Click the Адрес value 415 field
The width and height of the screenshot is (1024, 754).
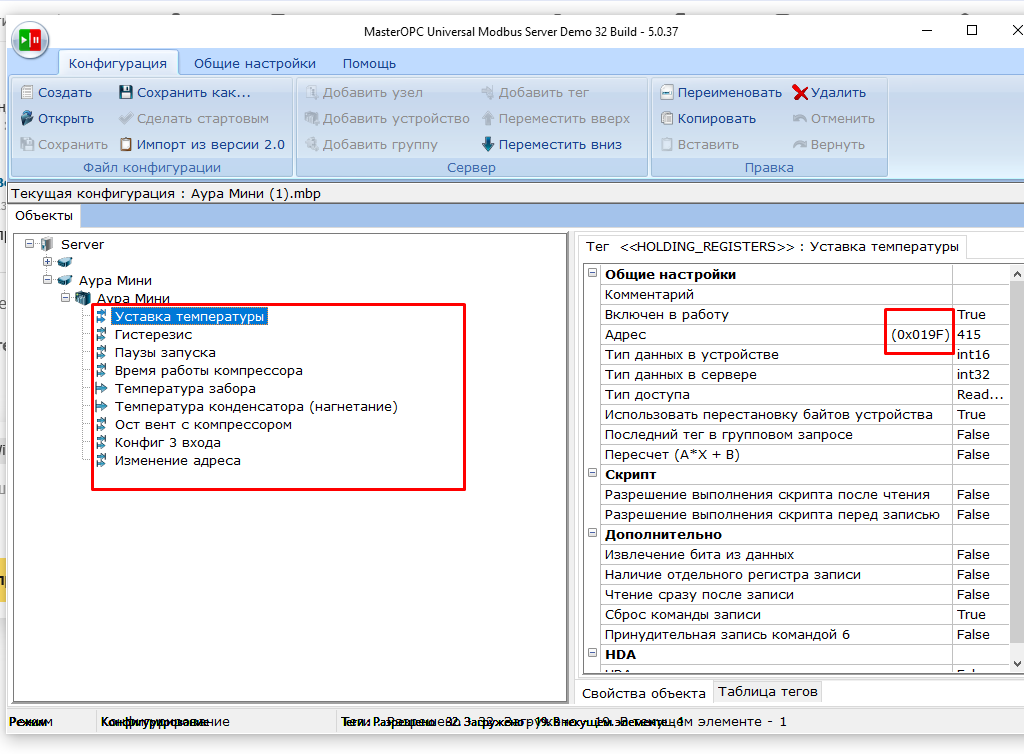point(982,334)
